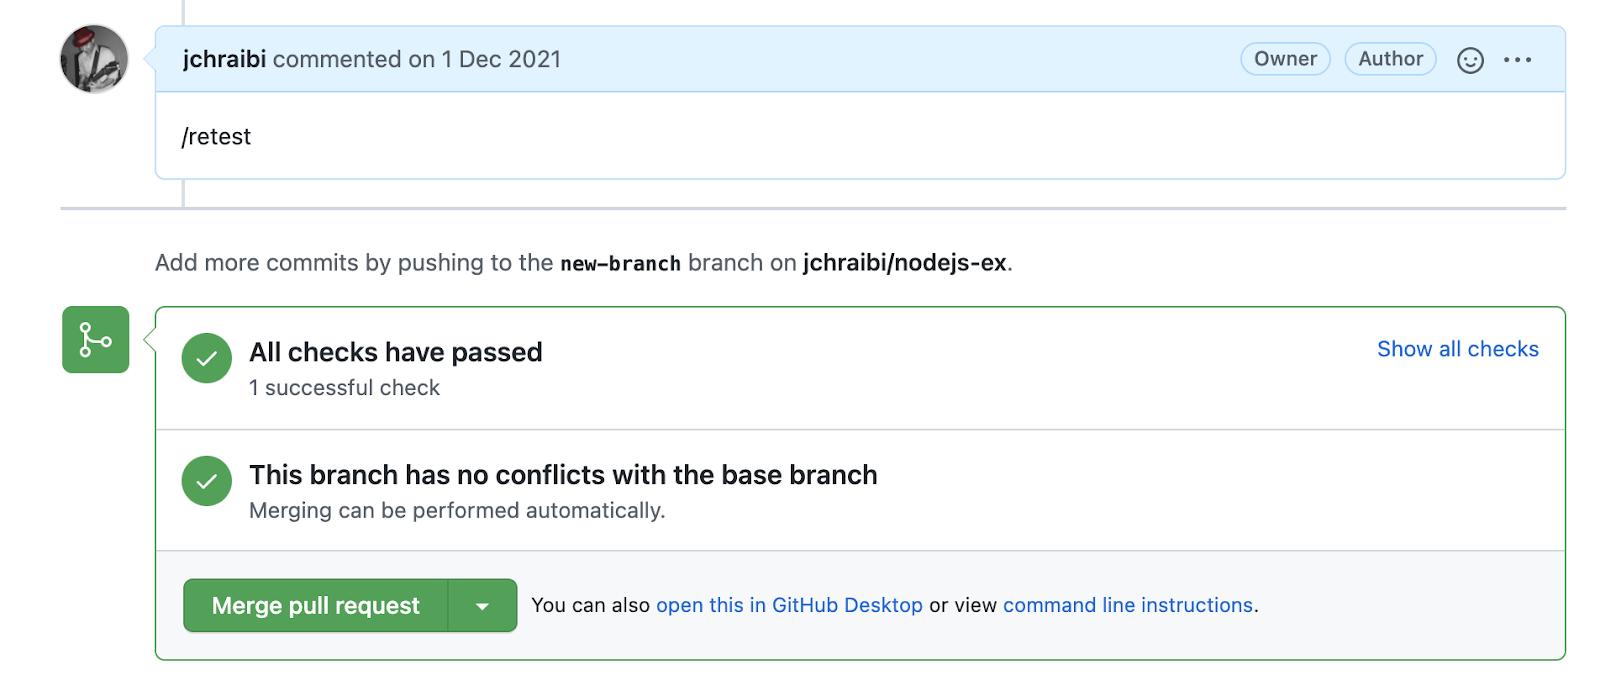Click the green check icon next to successful check
This screenshot has height=681, width=1600.
click(x=206, y=358)
